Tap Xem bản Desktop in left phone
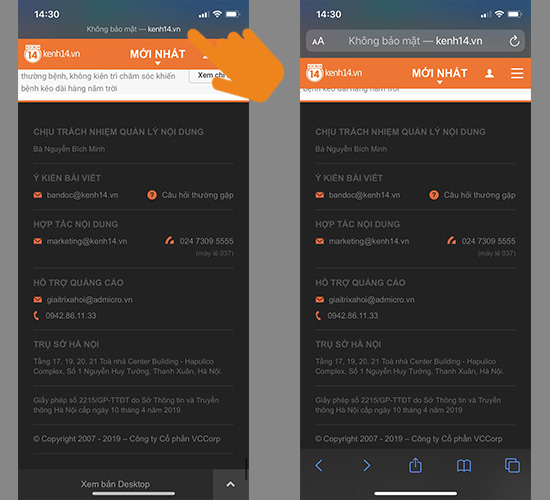Image resolution: width=550 pixels, height=500 pixels. click(x=115, y=484)
